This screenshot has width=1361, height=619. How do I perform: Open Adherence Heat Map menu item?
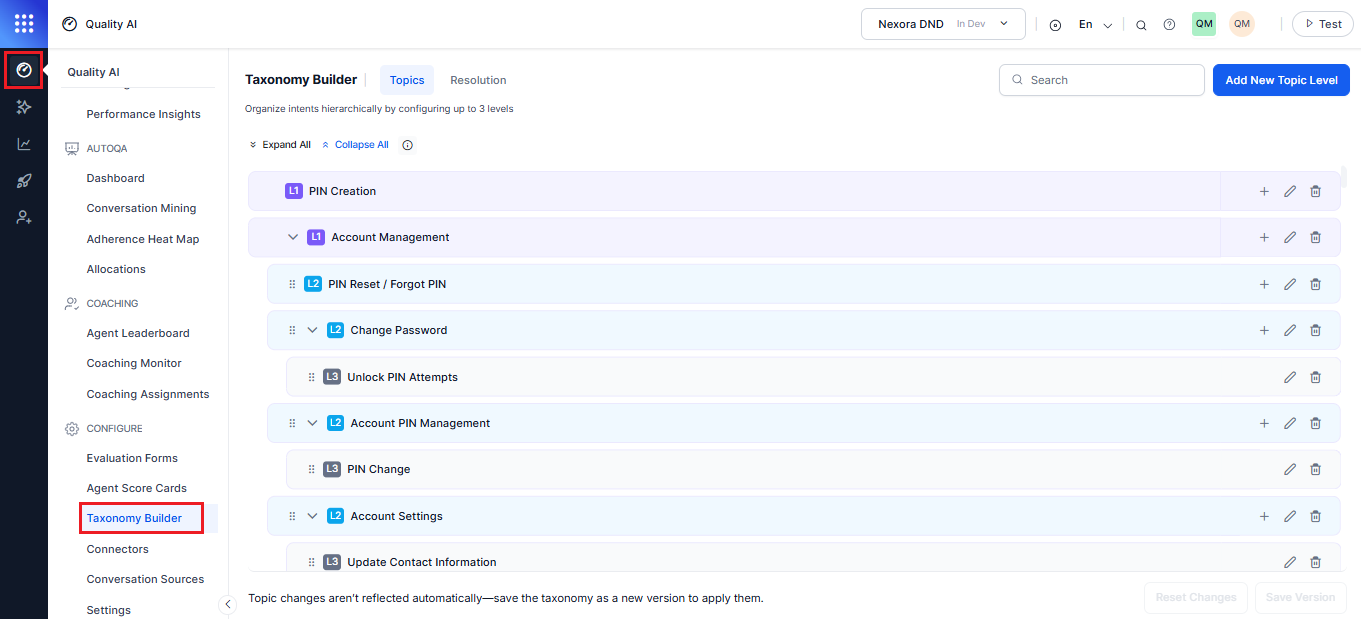point(142,239)
